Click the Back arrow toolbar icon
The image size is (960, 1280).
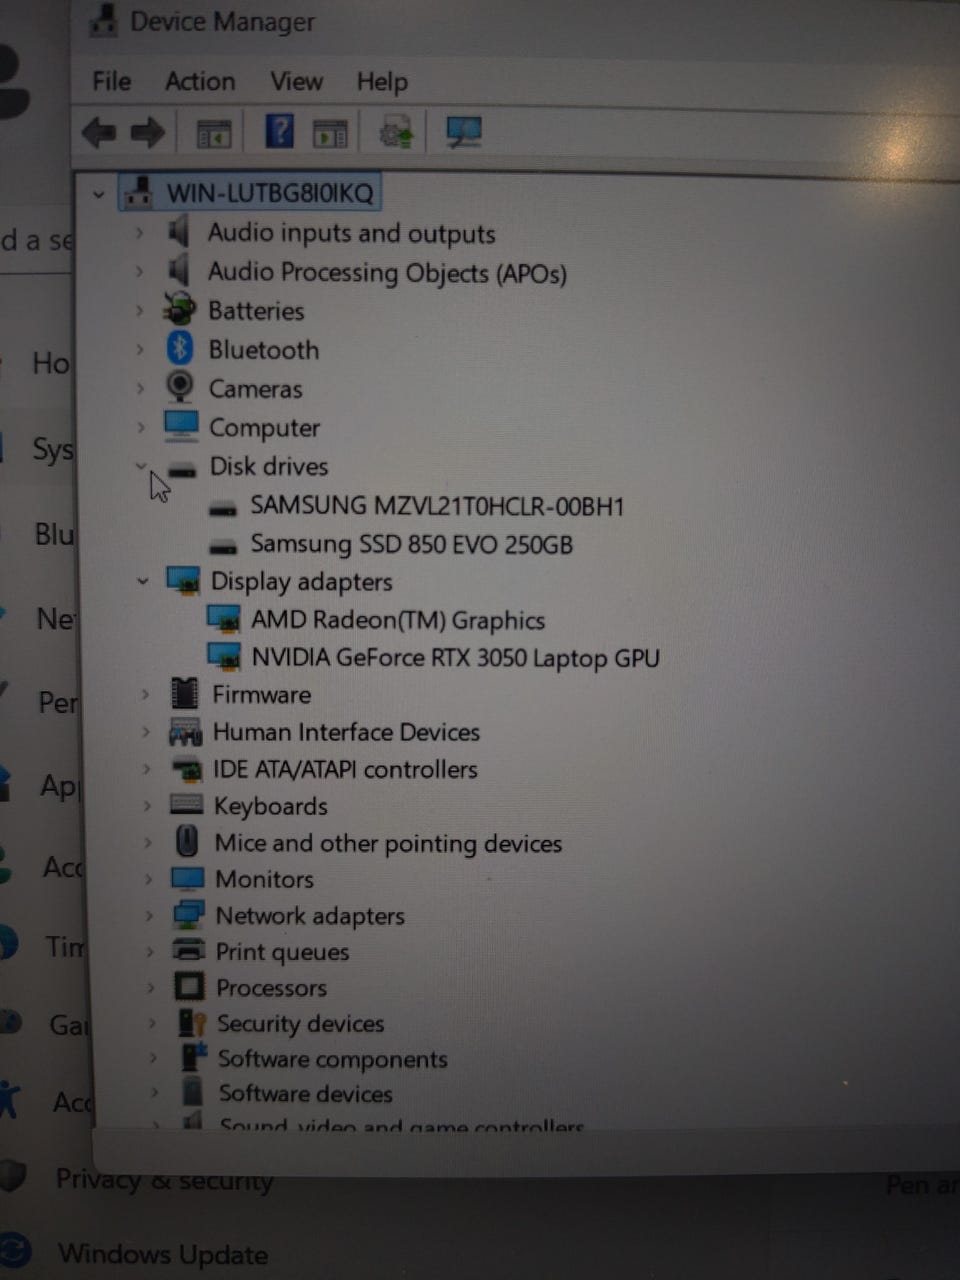[99, 132]
